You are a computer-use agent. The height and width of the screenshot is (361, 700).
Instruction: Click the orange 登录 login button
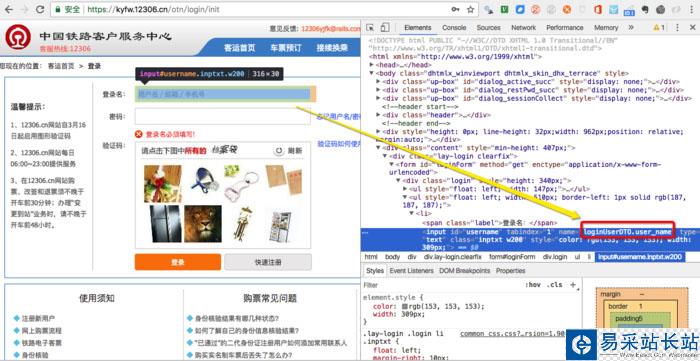pos(178,262)
